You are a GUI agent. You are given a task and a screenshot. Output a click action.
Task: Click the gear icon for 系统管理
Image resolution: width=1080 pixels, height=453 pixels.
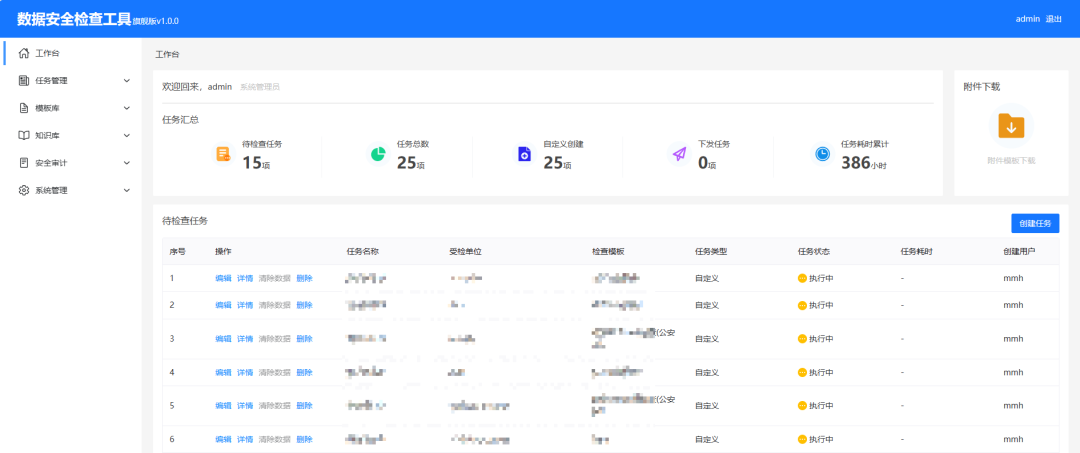pyautogui.click(x=24, y=190)
